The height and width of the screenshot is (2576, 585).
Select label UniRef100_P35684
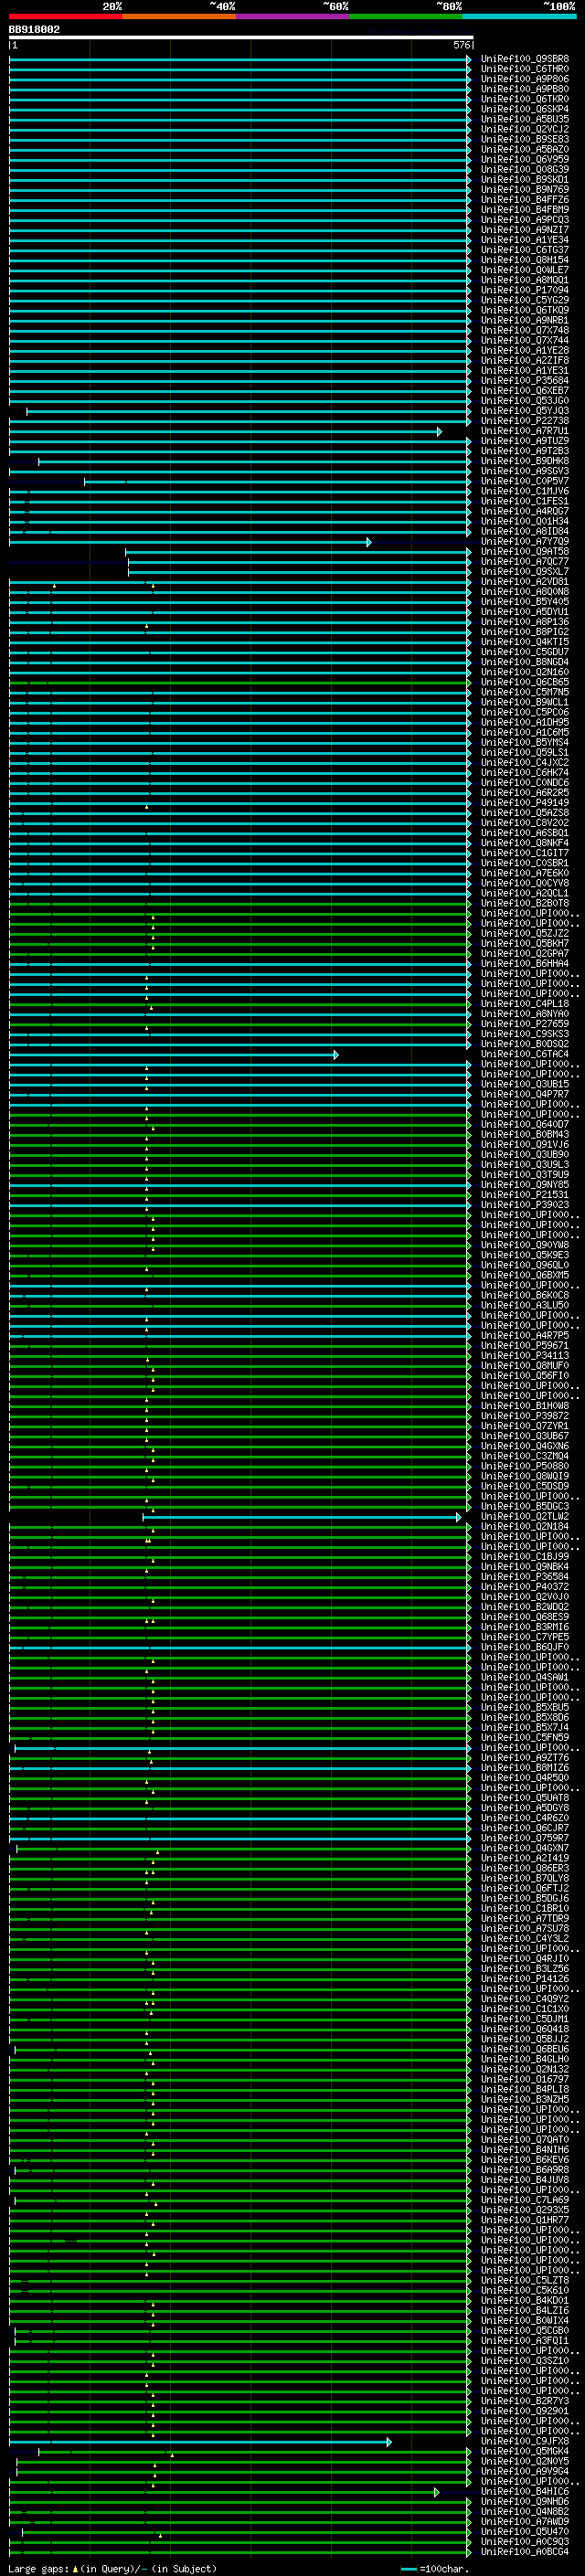click(x=525, y=381)
